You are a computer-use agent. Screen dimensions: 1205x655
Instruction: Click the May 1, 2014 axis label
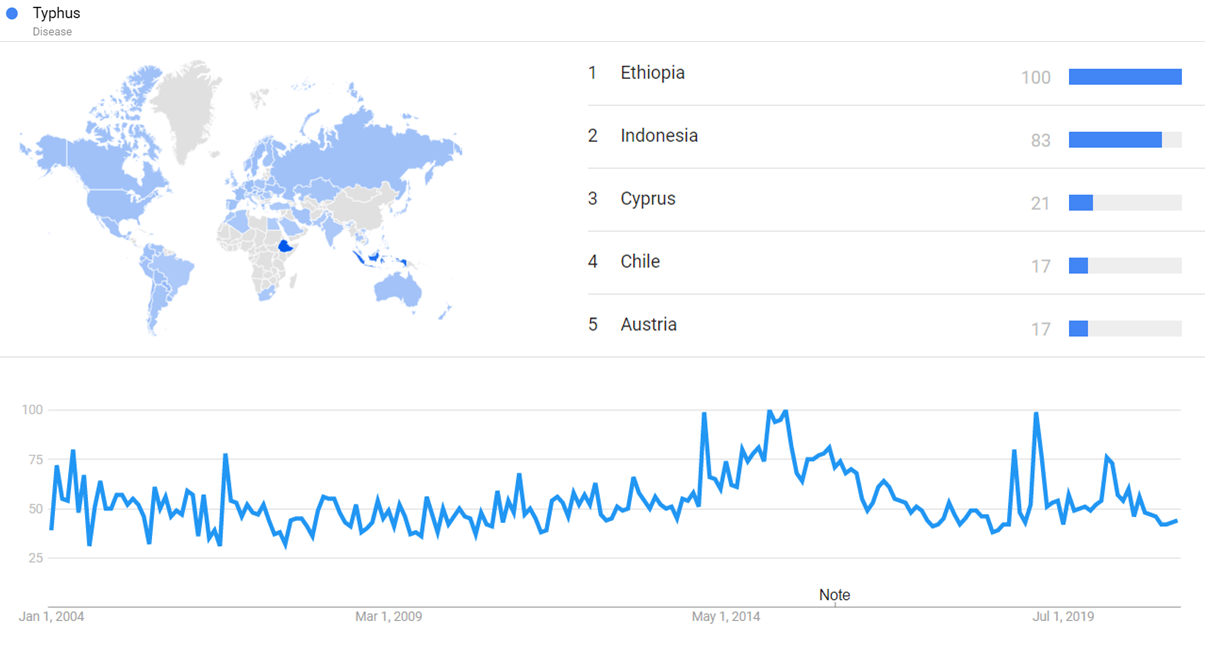click(726, 617)
